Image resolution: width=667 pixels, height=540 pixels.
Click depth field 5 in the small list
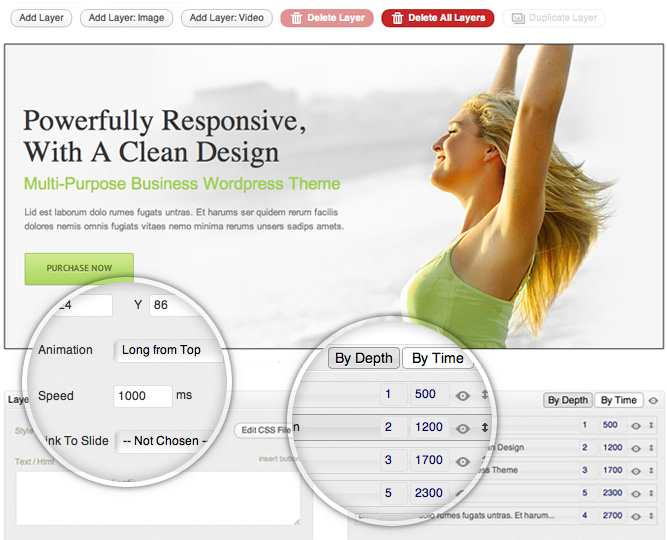(x=585, y=493)
